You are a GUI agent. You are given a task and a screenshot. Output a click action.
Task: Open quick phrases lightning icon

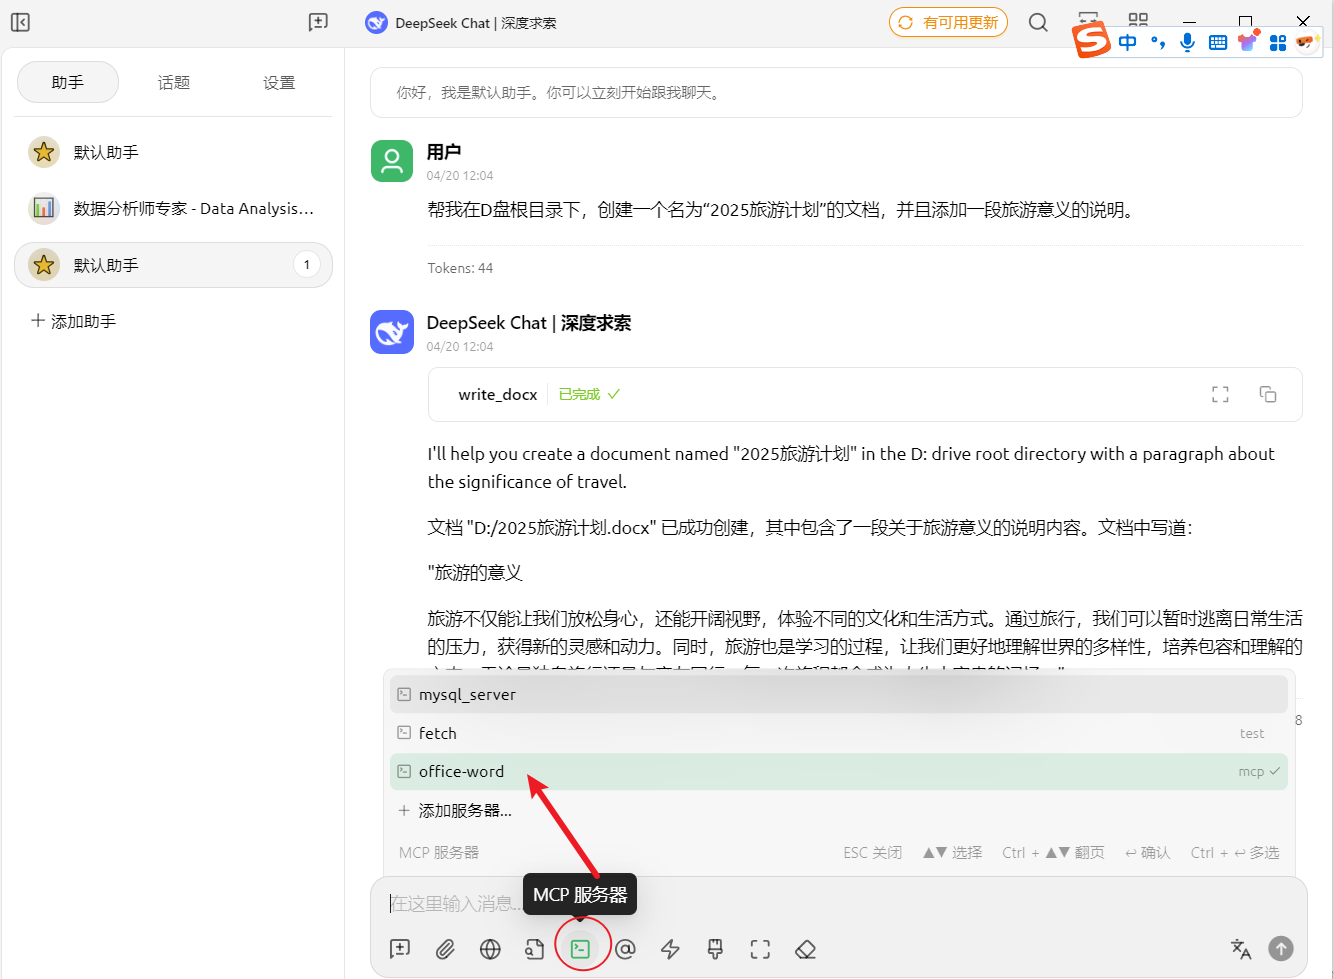670,949
